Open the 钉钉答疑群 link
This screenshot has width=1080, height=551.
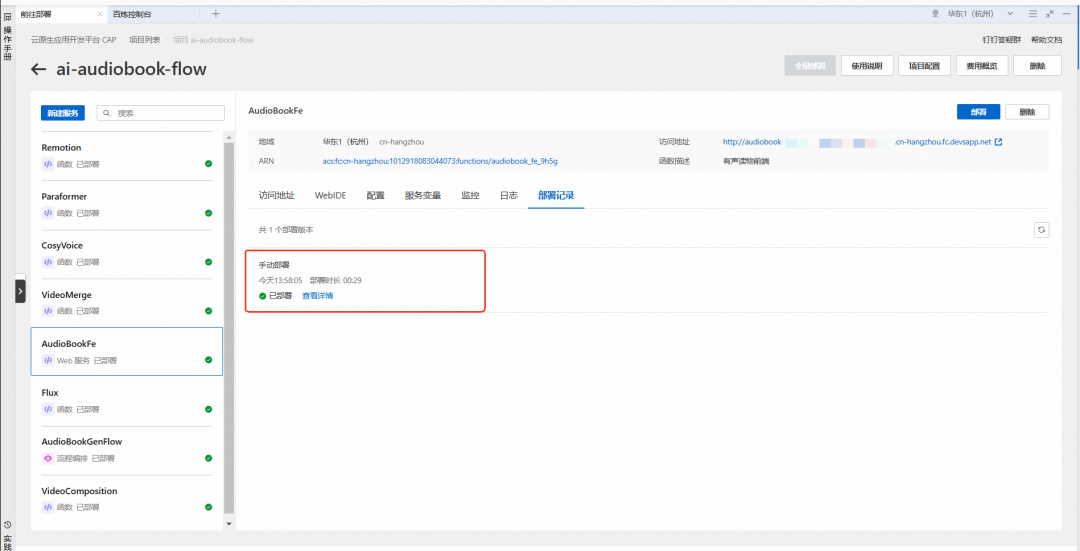point(1001,40)
